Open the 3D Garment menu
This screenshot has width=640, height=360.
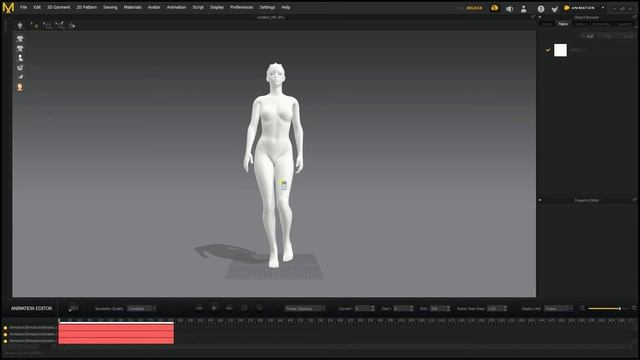[58, 7]
